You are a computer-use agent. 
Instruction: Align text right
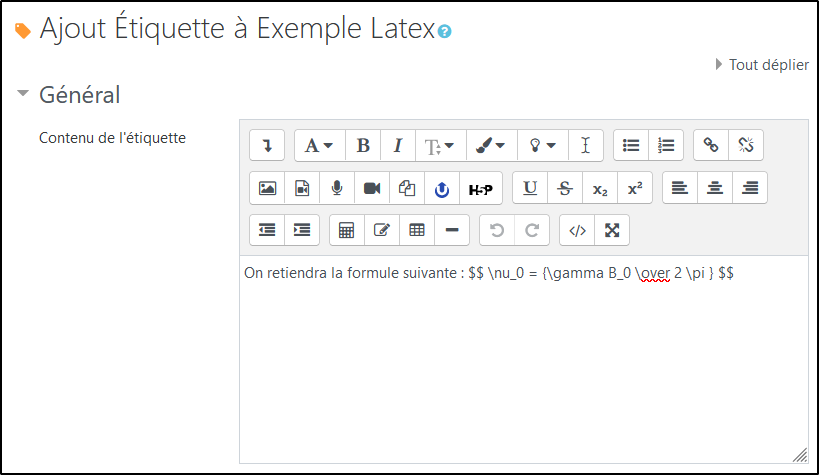click(750, 188)
